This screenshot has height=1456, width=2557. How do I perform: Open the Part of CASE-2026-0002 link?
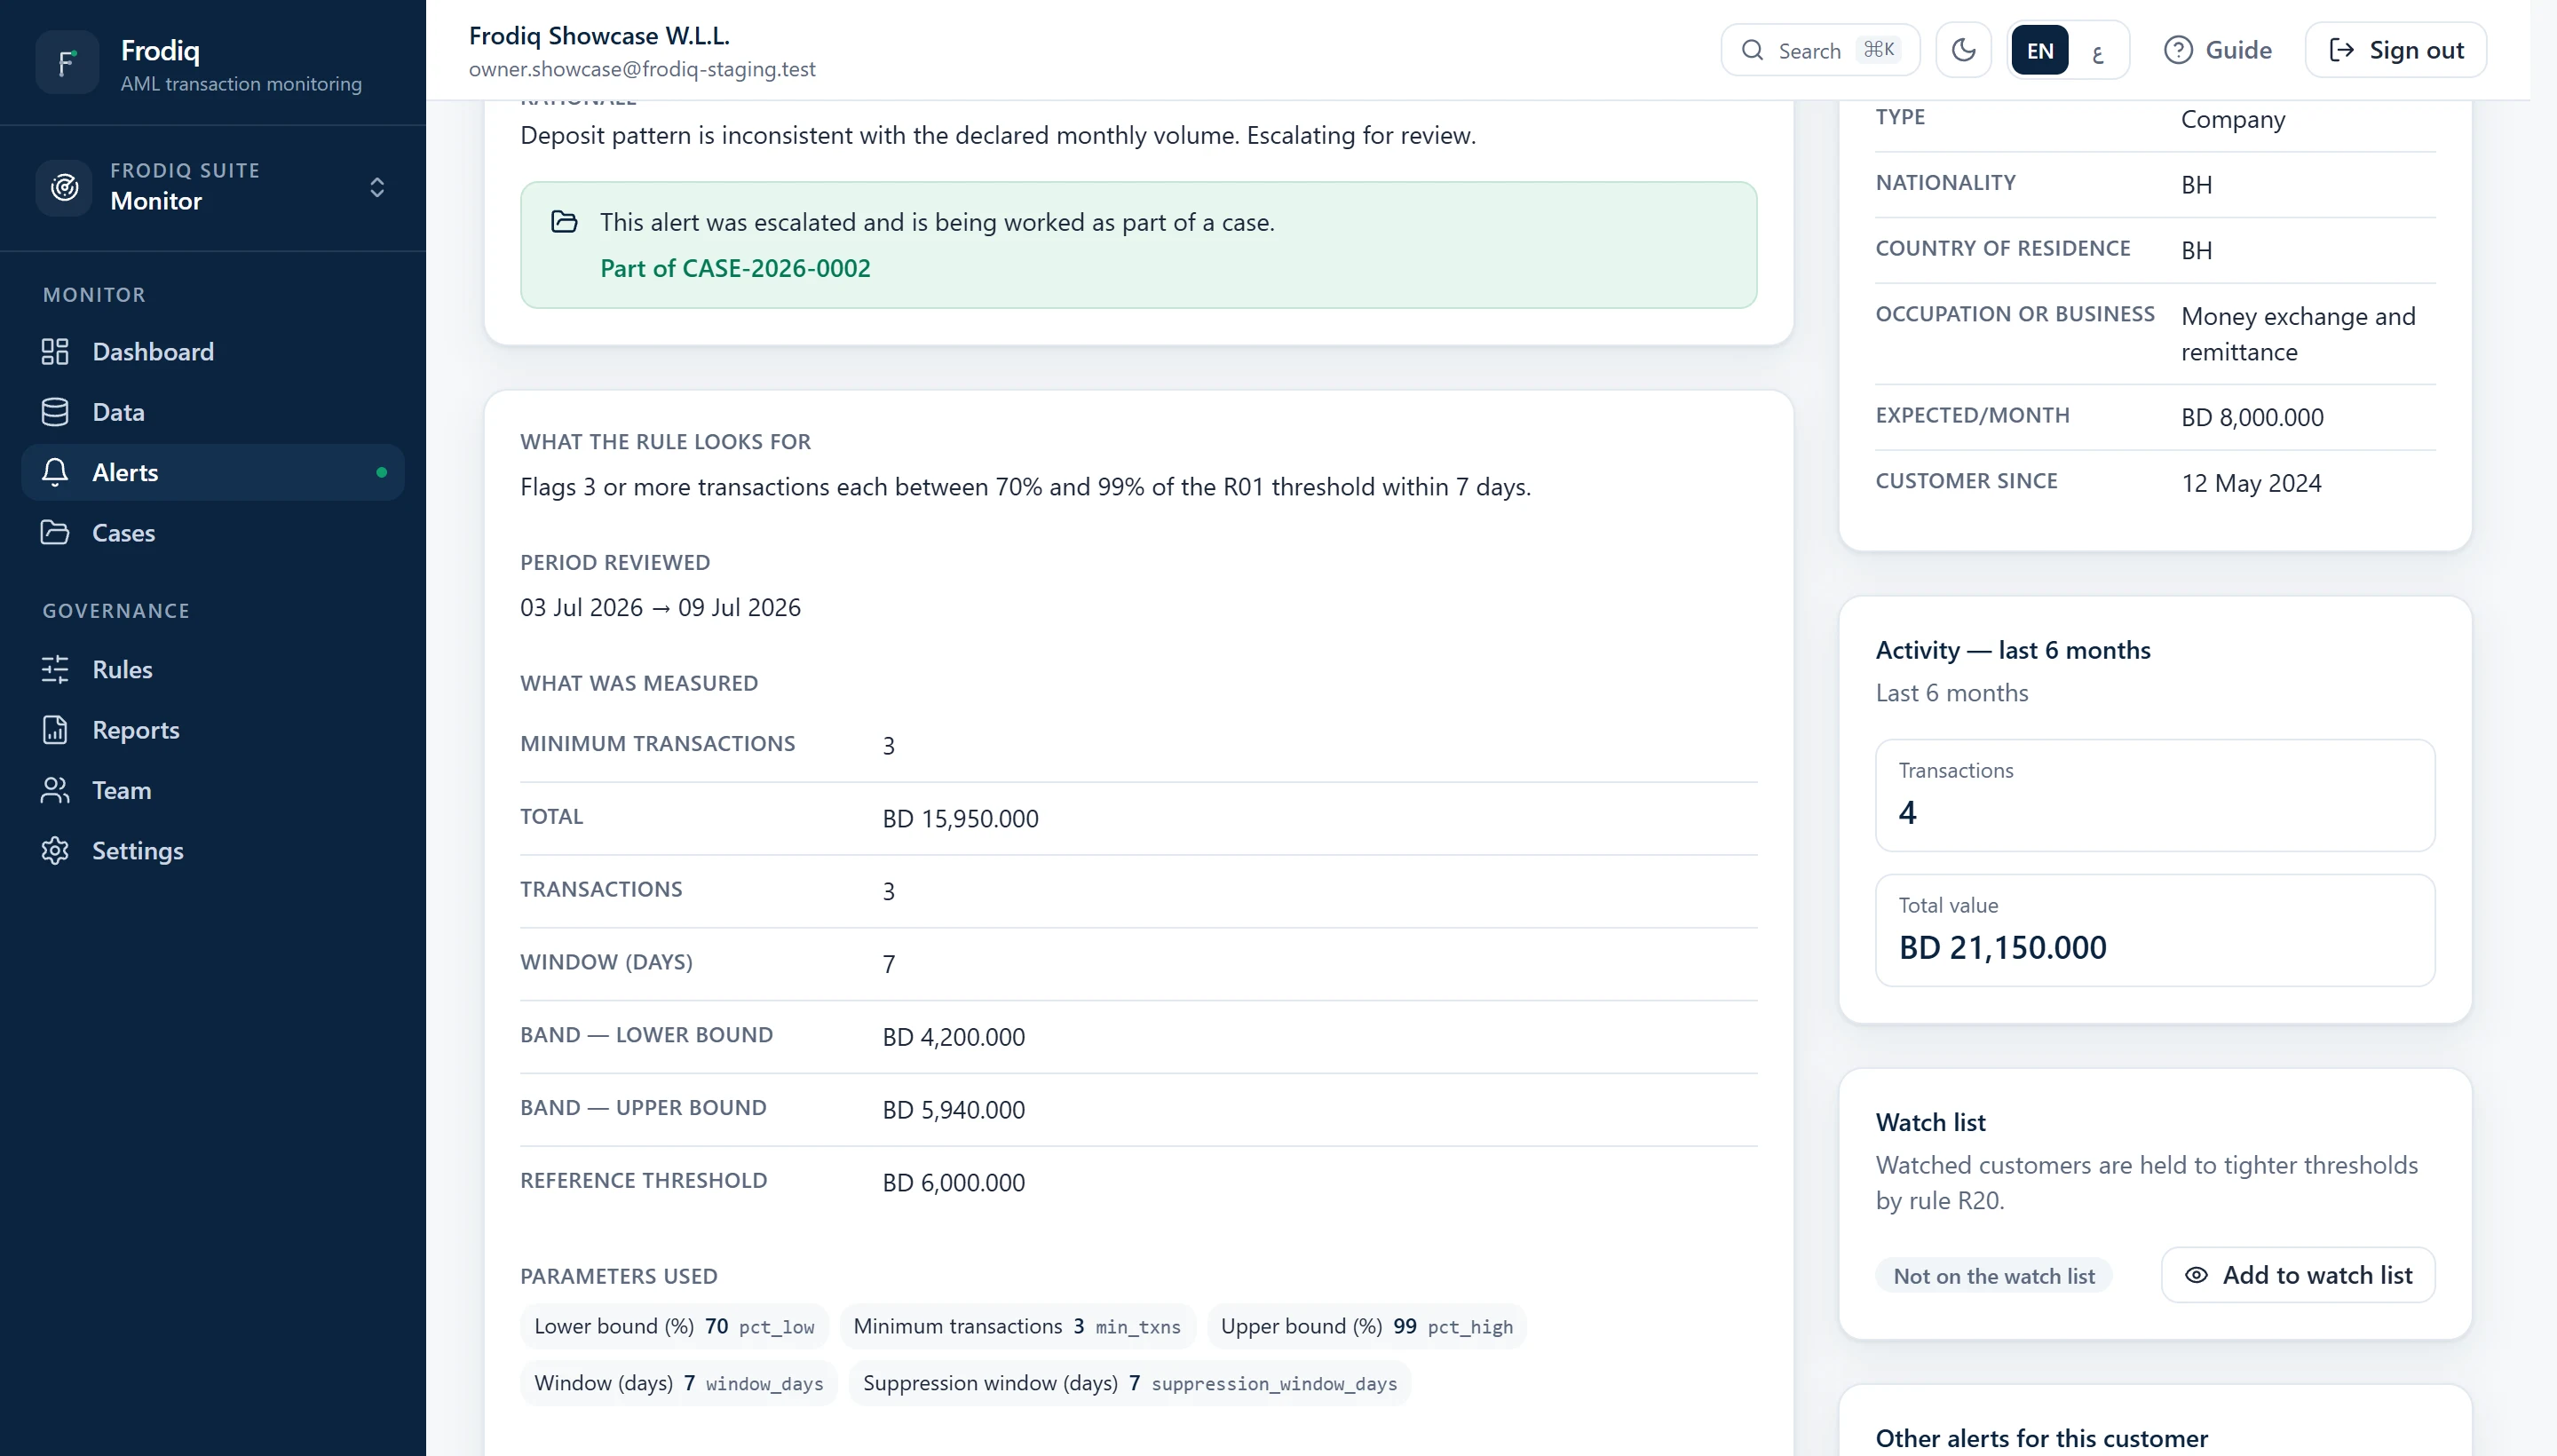pyautogui.click(x=735, y=268)
